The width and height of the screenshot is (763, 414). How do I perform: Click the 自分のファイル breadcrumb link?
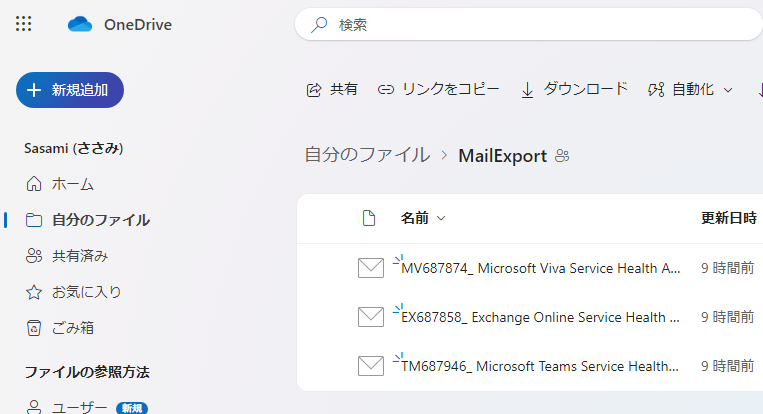point(367,156)
